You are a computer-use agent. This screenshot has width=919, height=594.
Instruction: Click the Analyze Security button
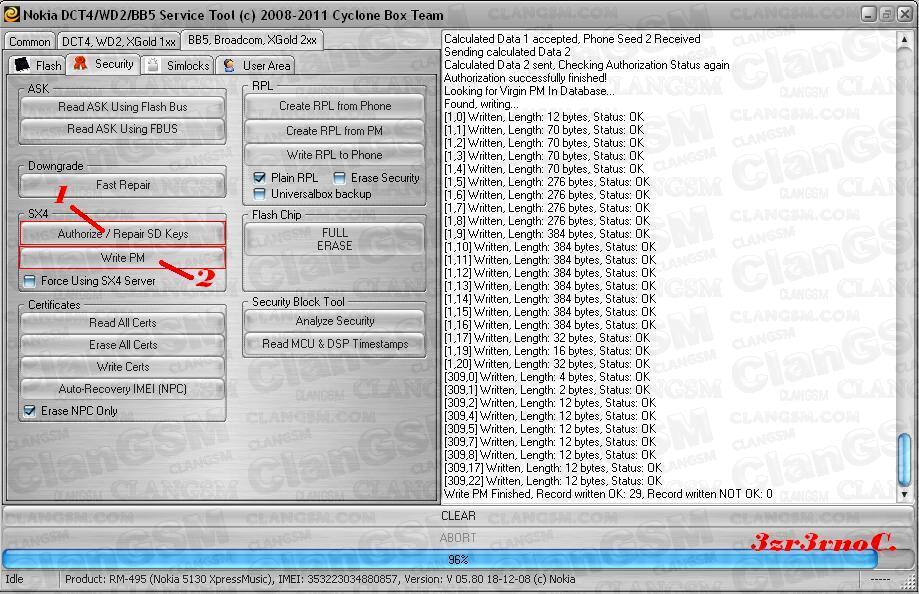(334, 321)
